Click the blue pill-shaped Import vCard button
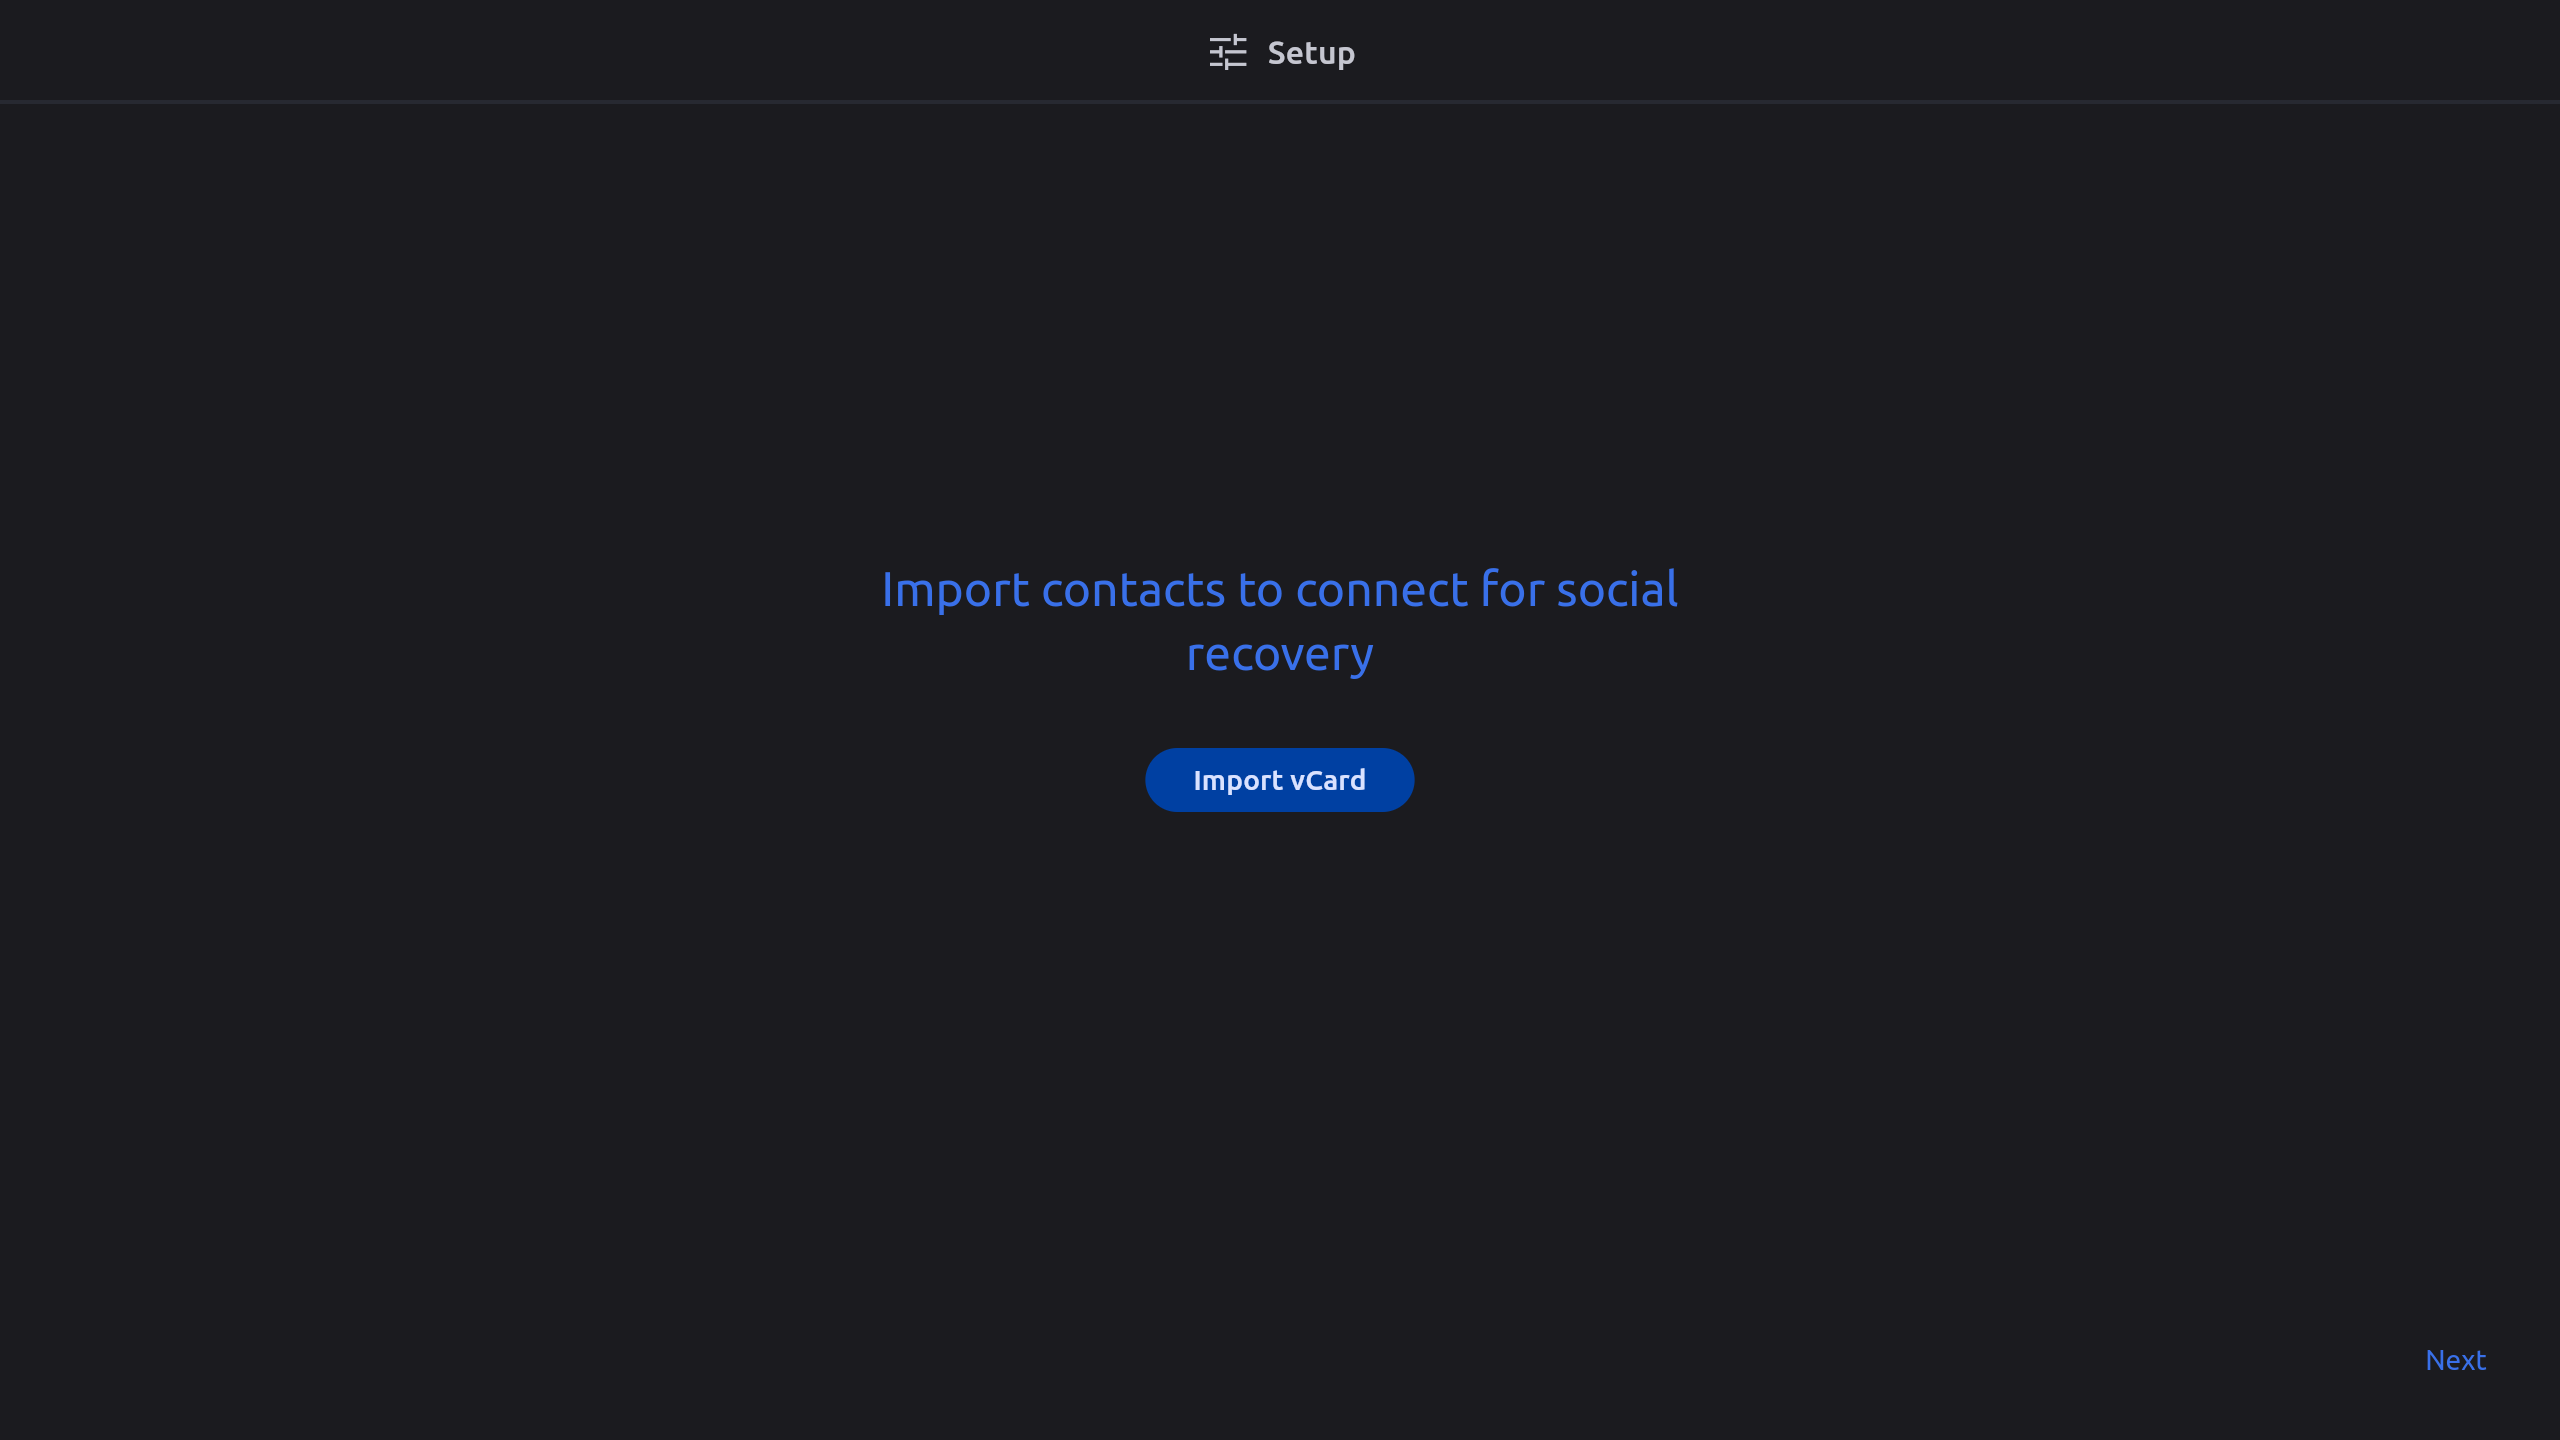Viewport: 2560px width, 1440px height. [1279, 780]
